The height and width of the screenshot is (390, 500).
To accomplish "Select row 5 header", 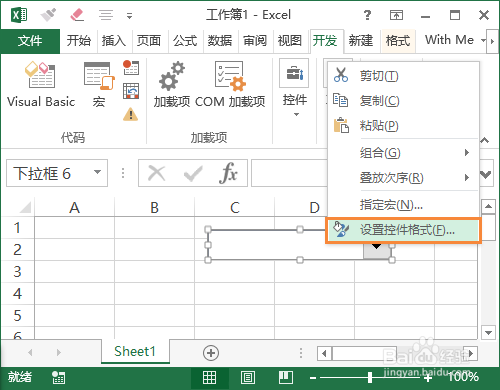I will click(x=18, y=315).
